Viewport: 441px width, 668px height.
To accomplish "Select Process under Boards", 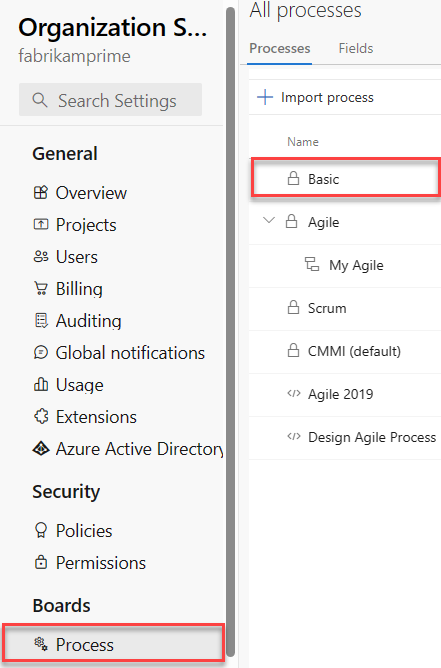I will 113,644.
